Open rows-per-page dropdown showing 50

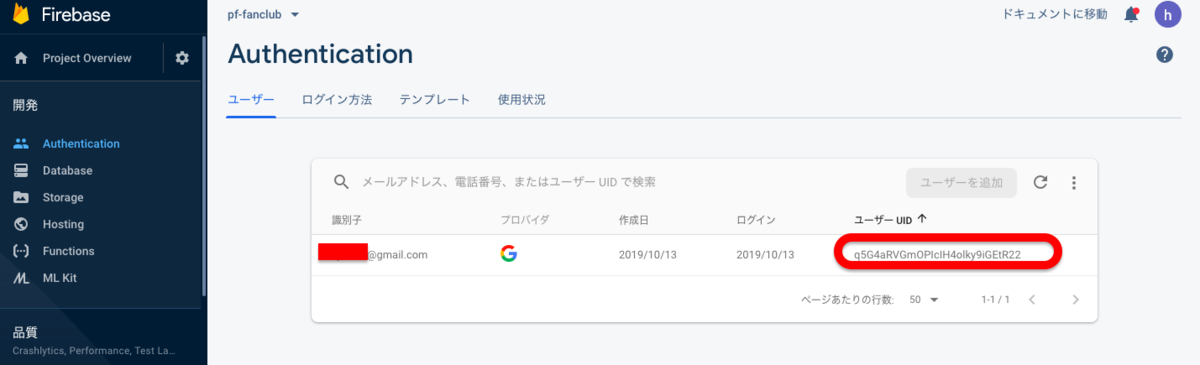pos(924,299)
